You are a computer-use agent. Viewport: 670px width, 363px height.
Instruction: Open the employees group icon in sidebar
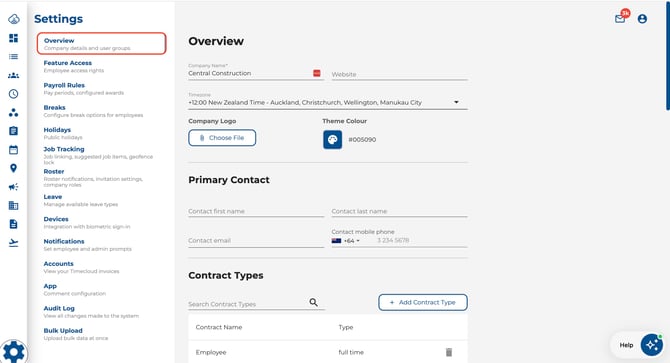tap(14, 75)
